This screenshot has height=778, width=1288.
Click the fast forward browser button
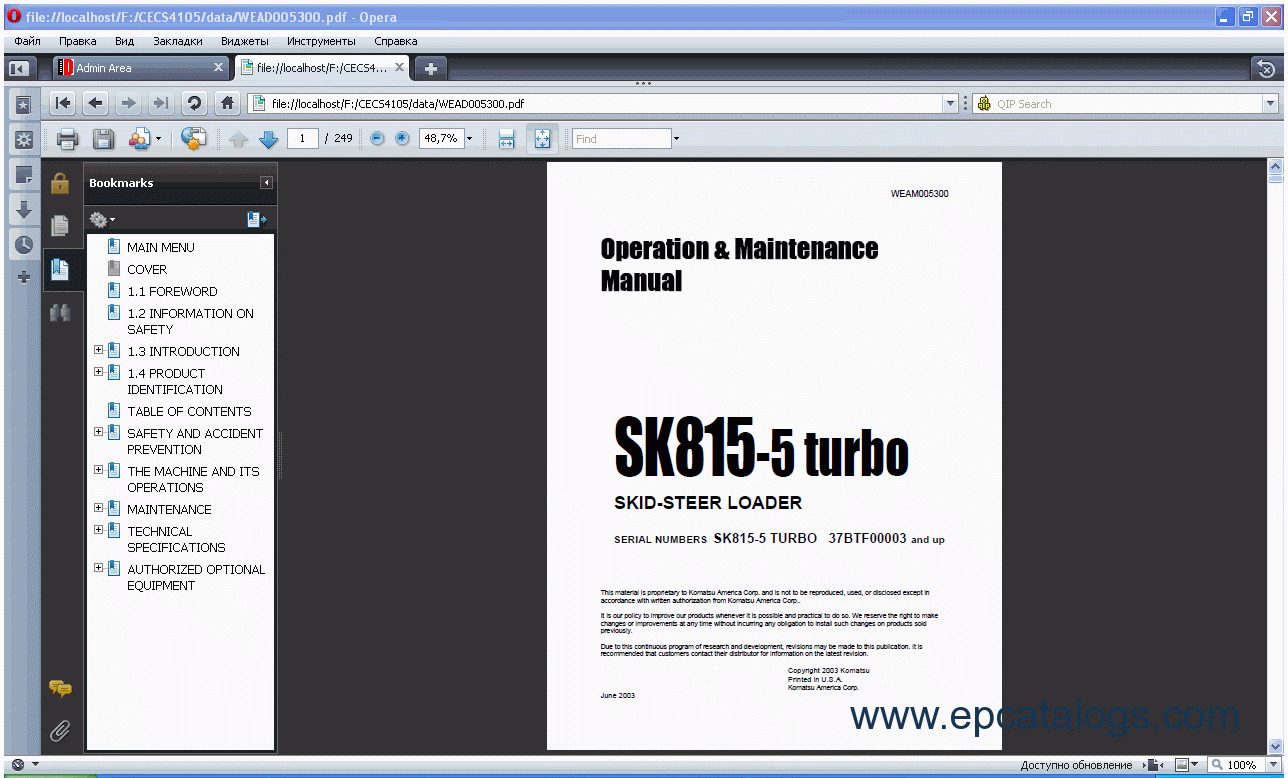pyautogui.click(x=160, y=103)
